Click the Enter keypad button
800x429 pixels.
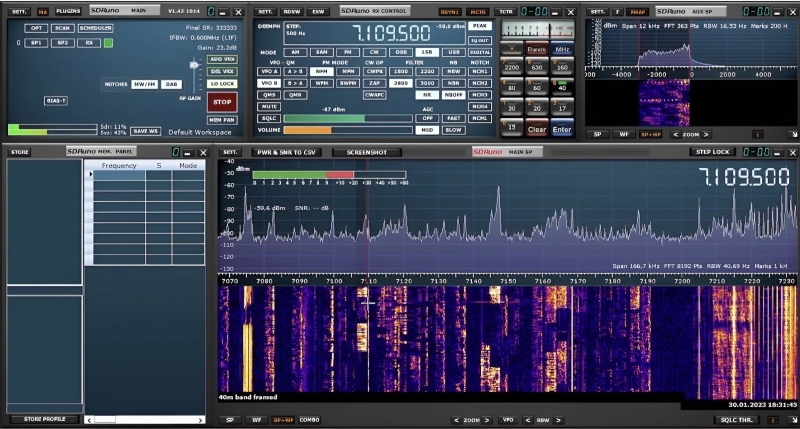pos(562,129)
